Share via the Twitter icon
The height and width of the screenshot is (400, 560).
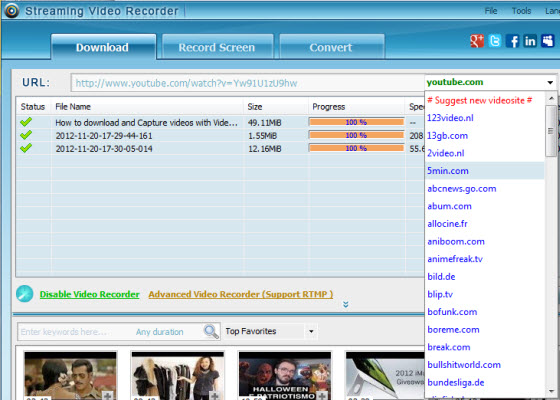495,41
